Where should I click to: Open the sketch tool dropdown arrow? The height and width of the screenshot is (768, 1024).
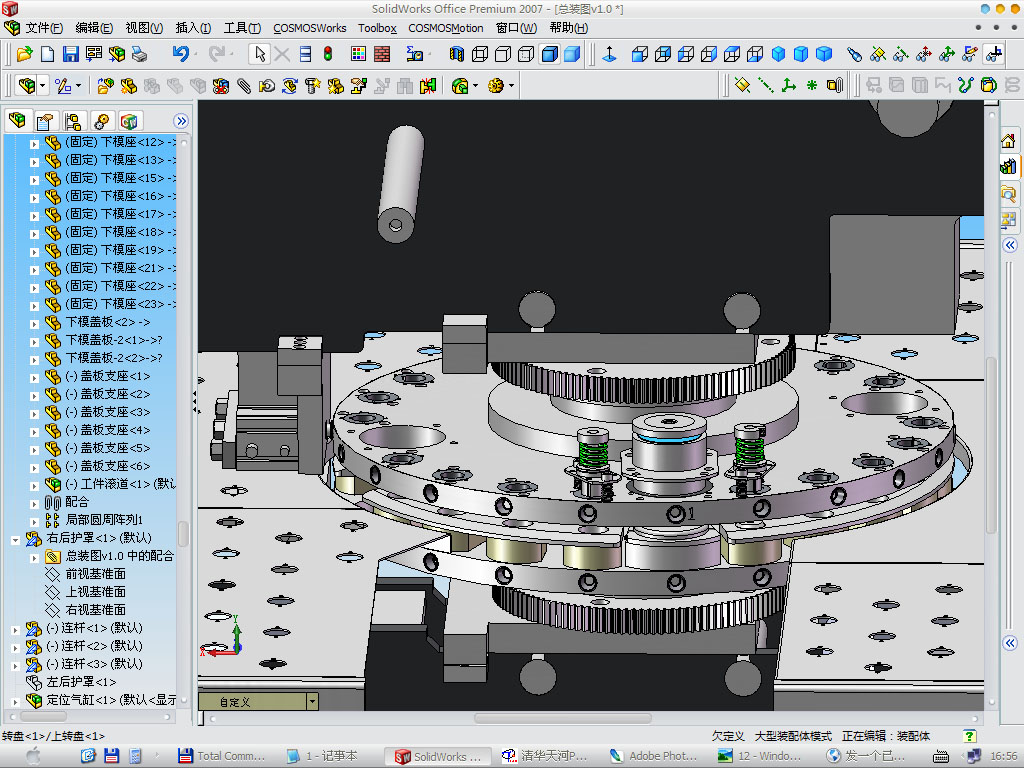click(x=78, y=86)
